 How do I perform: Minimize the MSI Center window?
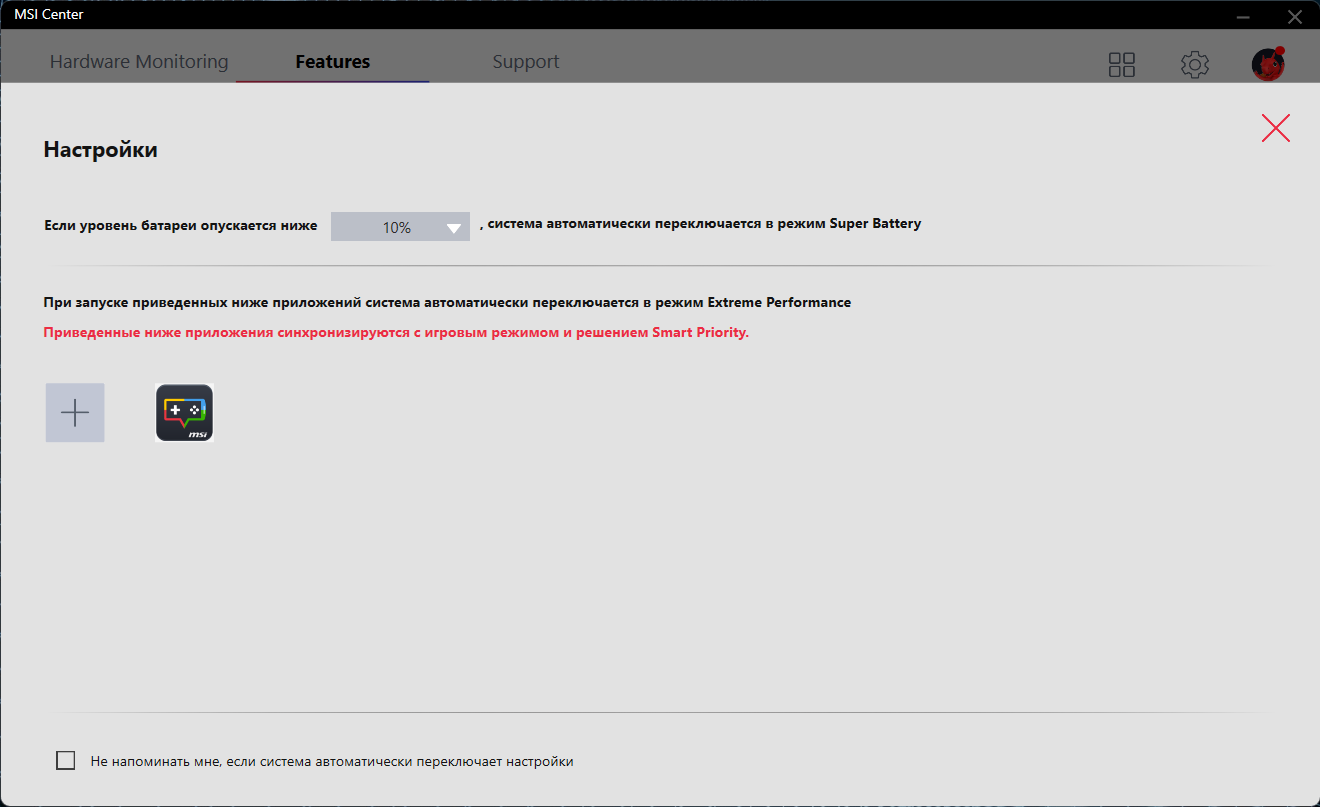click(x=1243, y=16)
